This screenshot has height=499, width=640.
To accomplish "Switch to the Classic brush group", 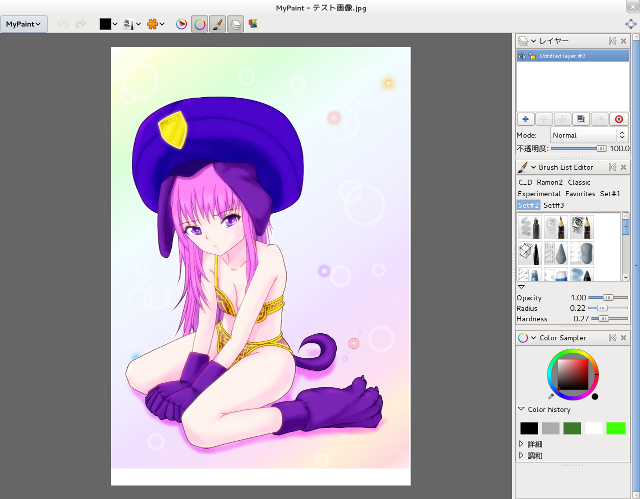I will tap(579, 182).
